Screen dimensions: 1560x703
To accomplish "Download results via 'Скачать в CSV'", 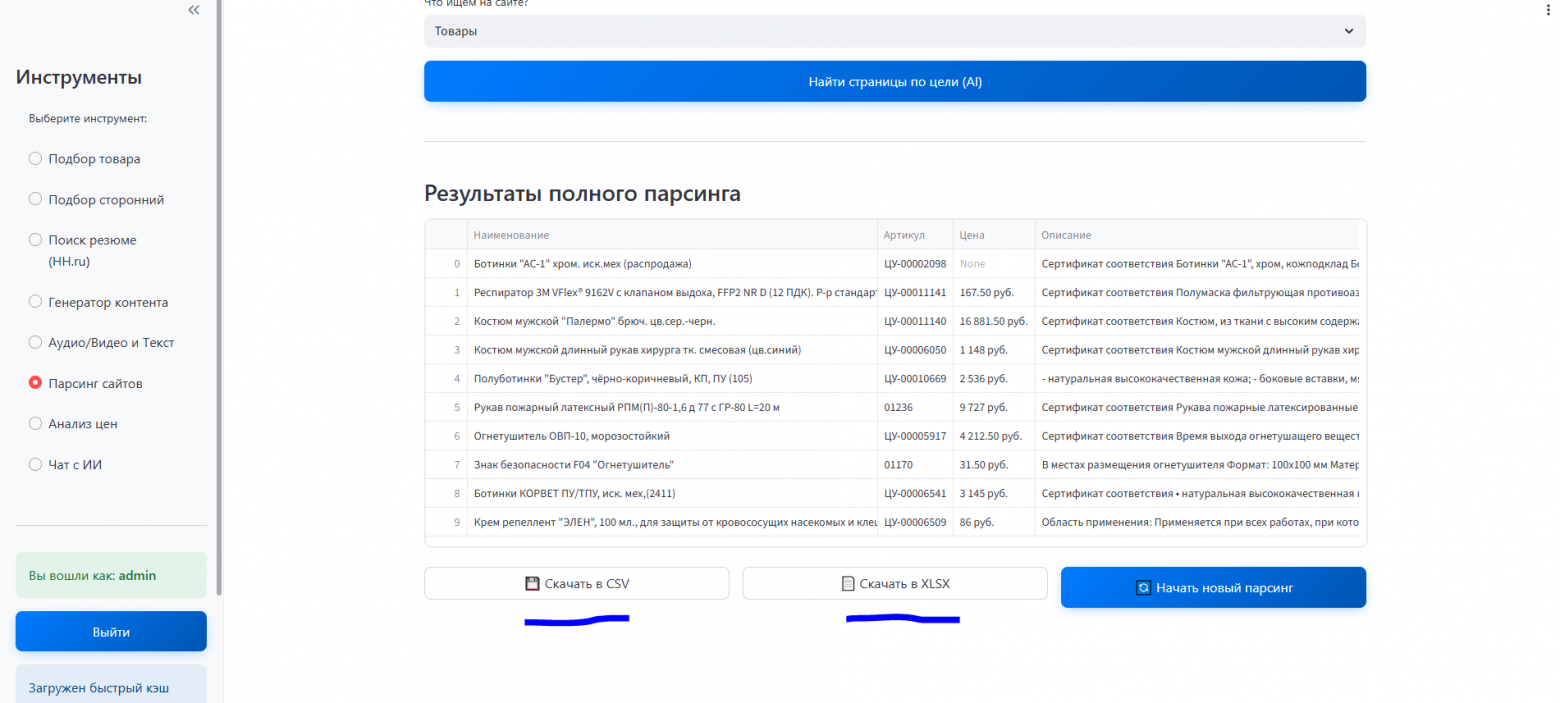I will coord(577,584).
